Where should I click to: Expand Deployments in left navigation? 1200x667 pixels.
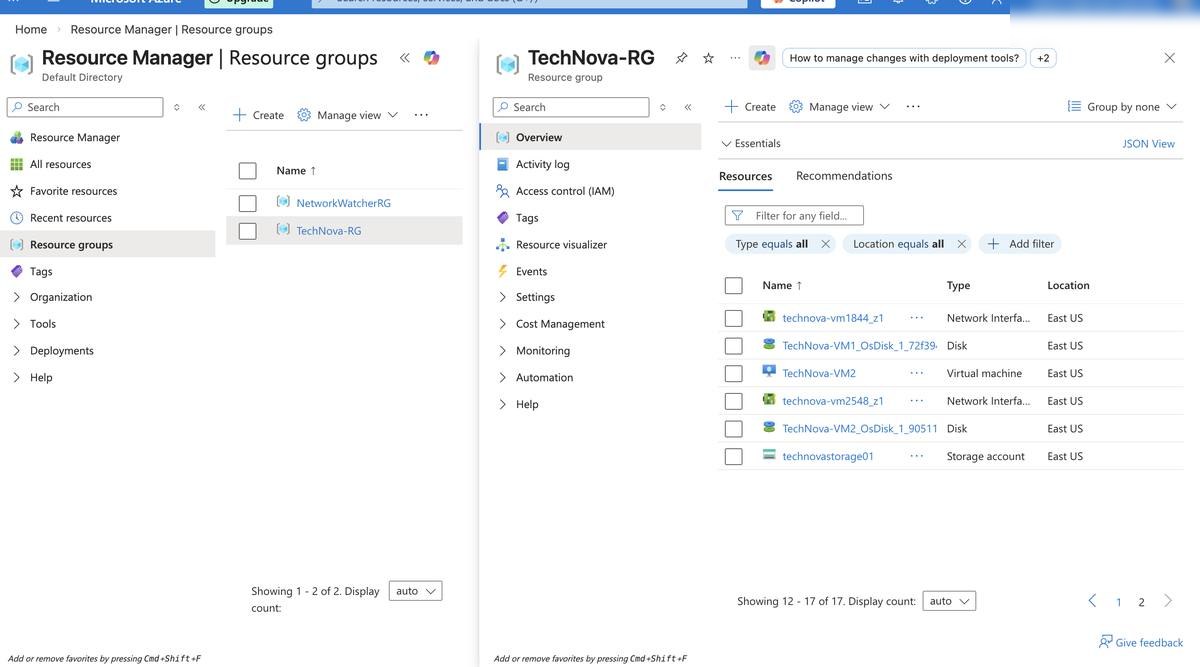(x=17, y=351)
